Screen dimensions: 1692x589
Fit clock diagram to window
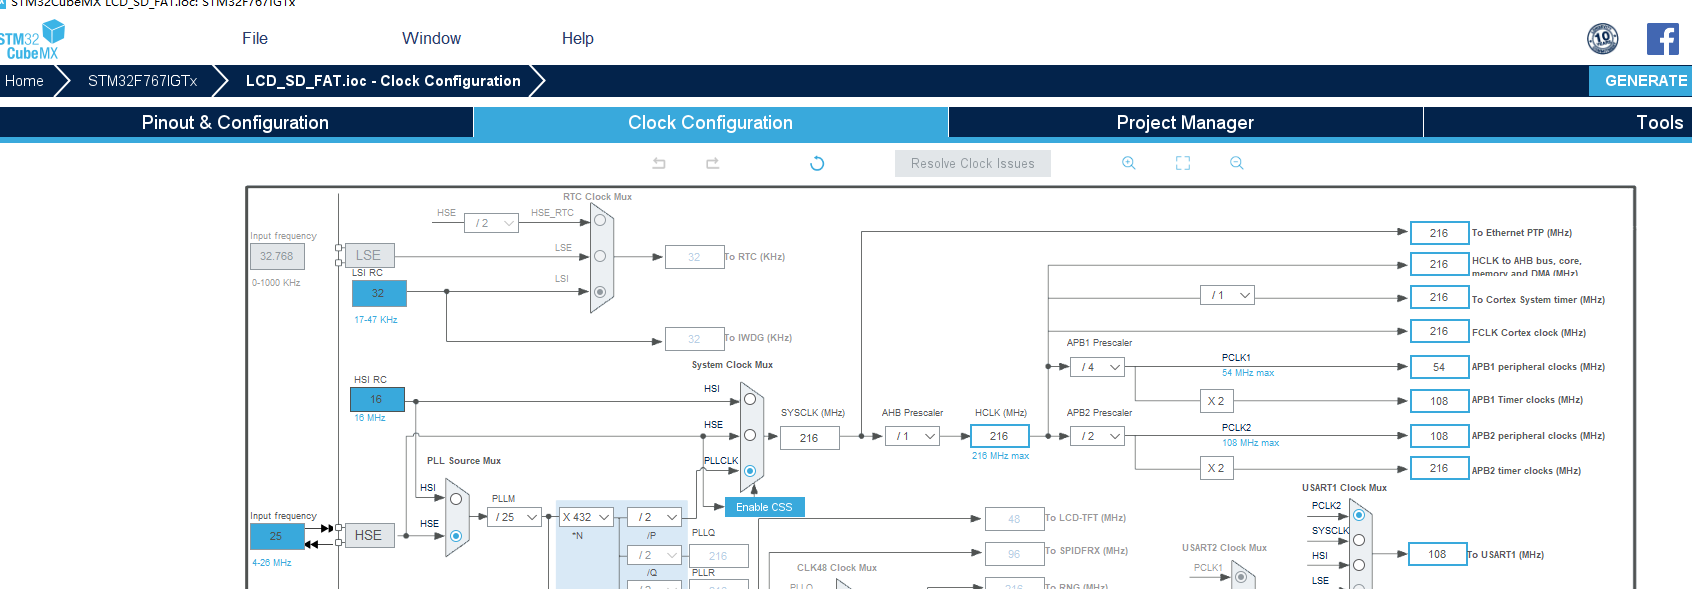coord(1183,163)
